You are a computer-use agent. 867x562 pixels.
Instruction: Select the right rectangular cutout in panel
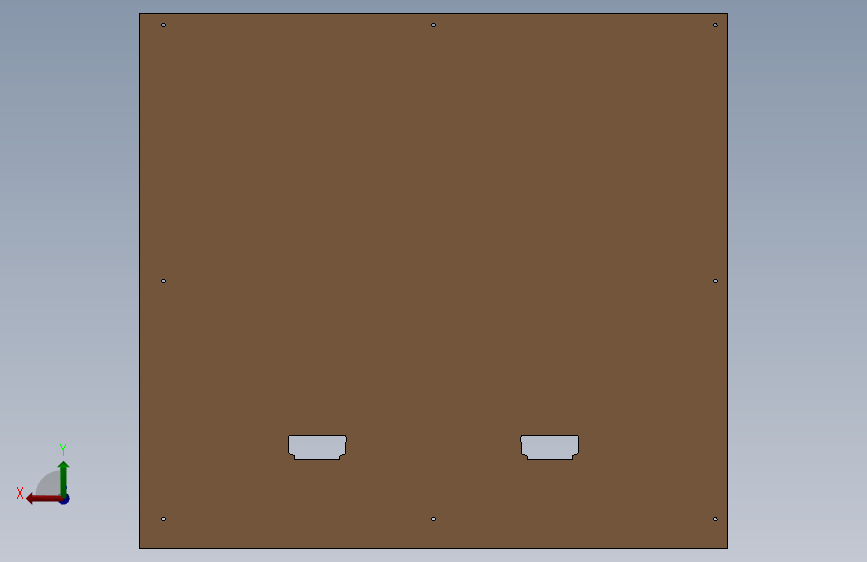coord(550,447)
